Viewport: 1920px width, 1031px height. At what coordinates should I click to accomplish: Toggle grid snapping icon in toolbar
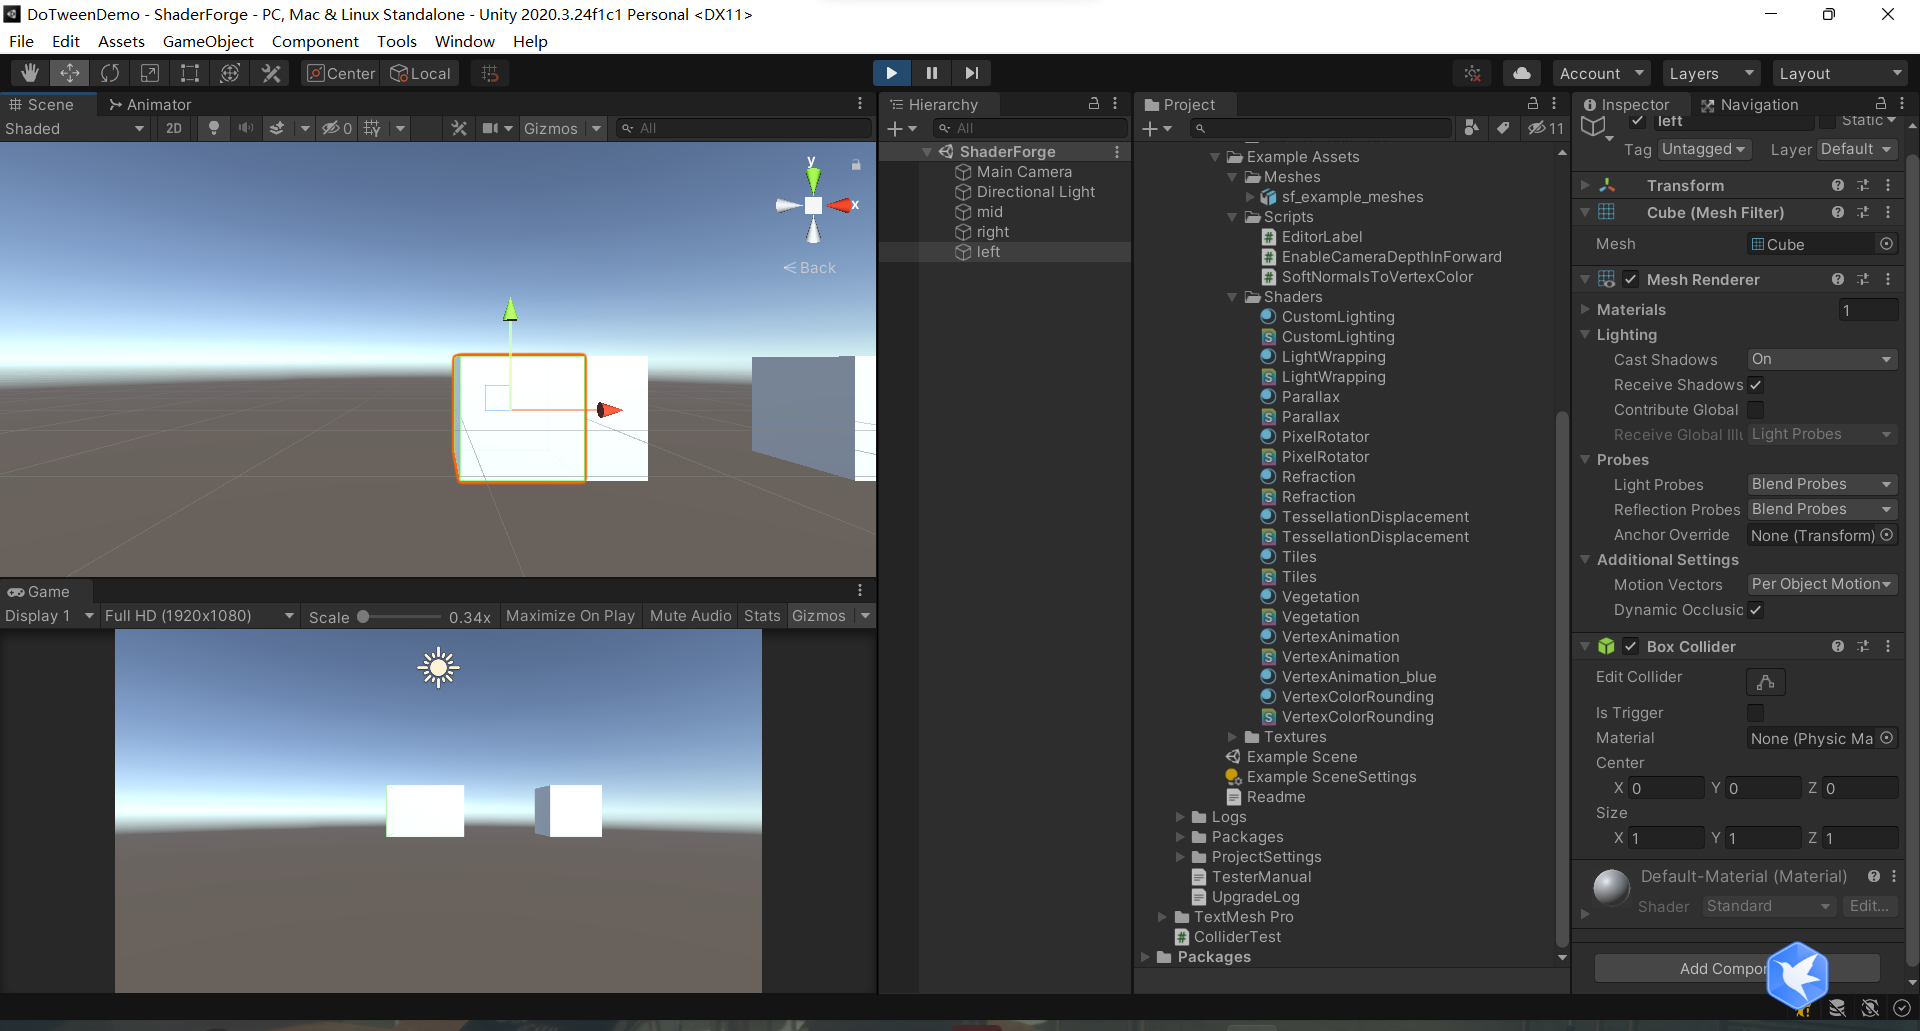click(490, 73)
